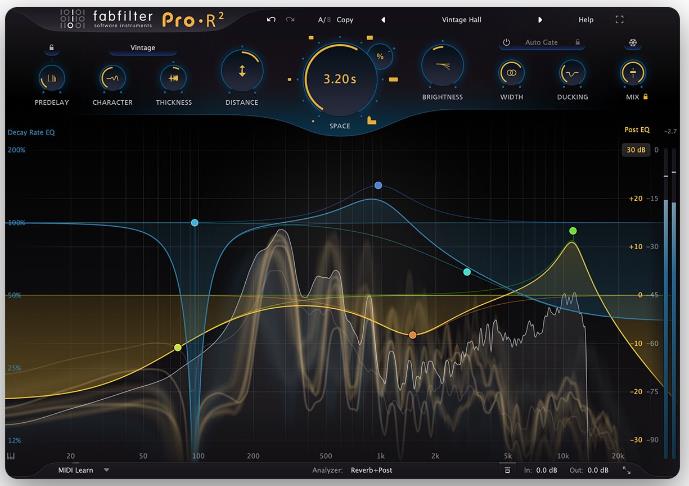Select the small room size marker at Space's left

tap(290, 80)
